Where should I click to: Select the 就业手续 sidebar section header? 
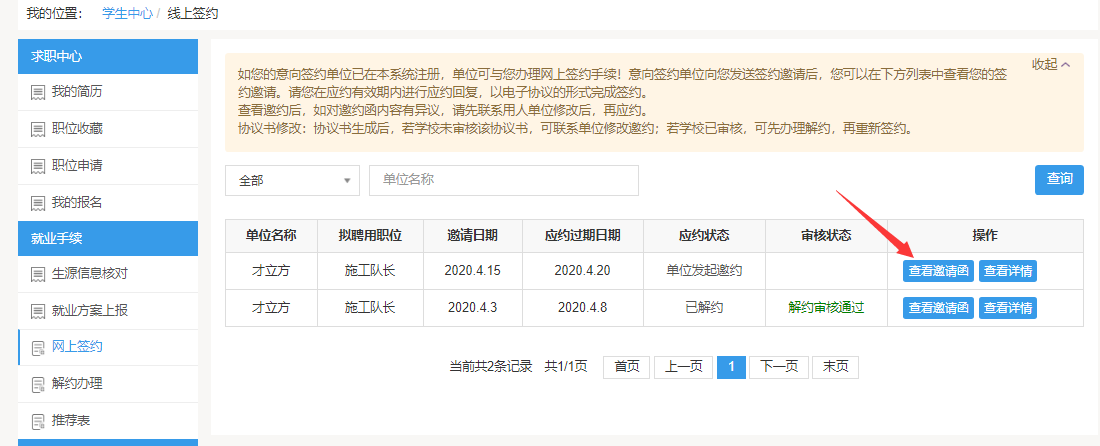[x=108, y=238]
